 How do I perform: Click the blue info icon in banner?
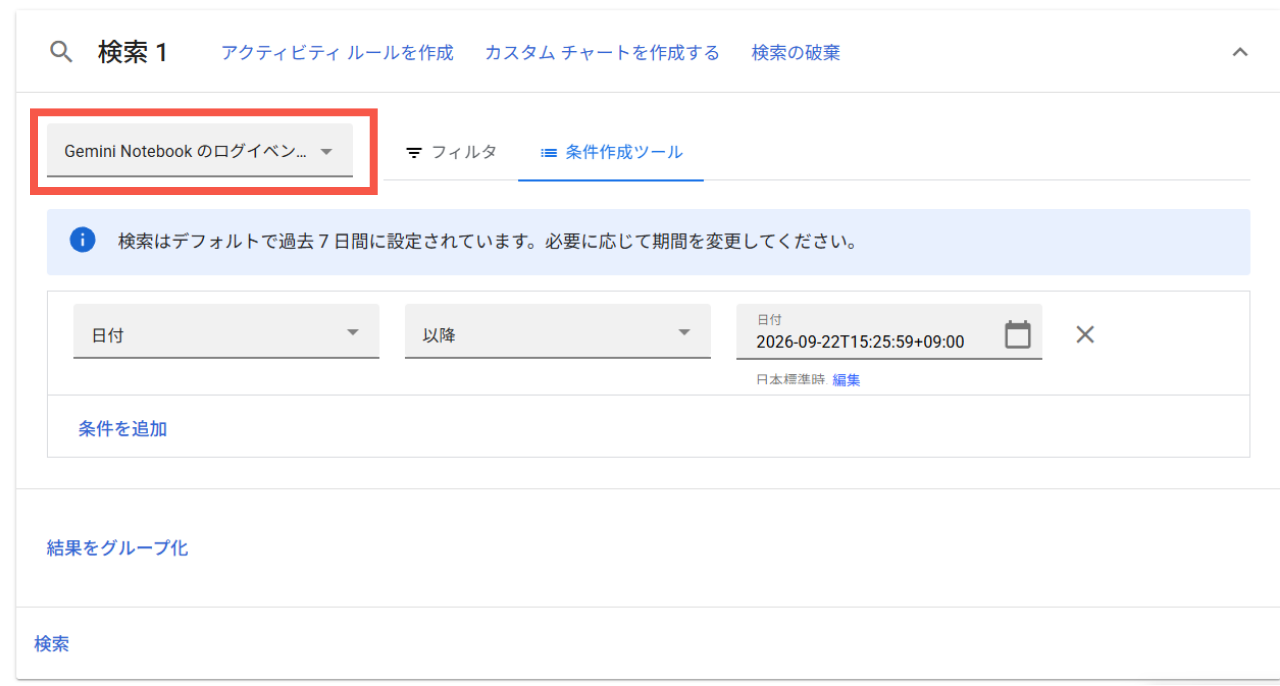pyautogui.click(x=82, y=240)
